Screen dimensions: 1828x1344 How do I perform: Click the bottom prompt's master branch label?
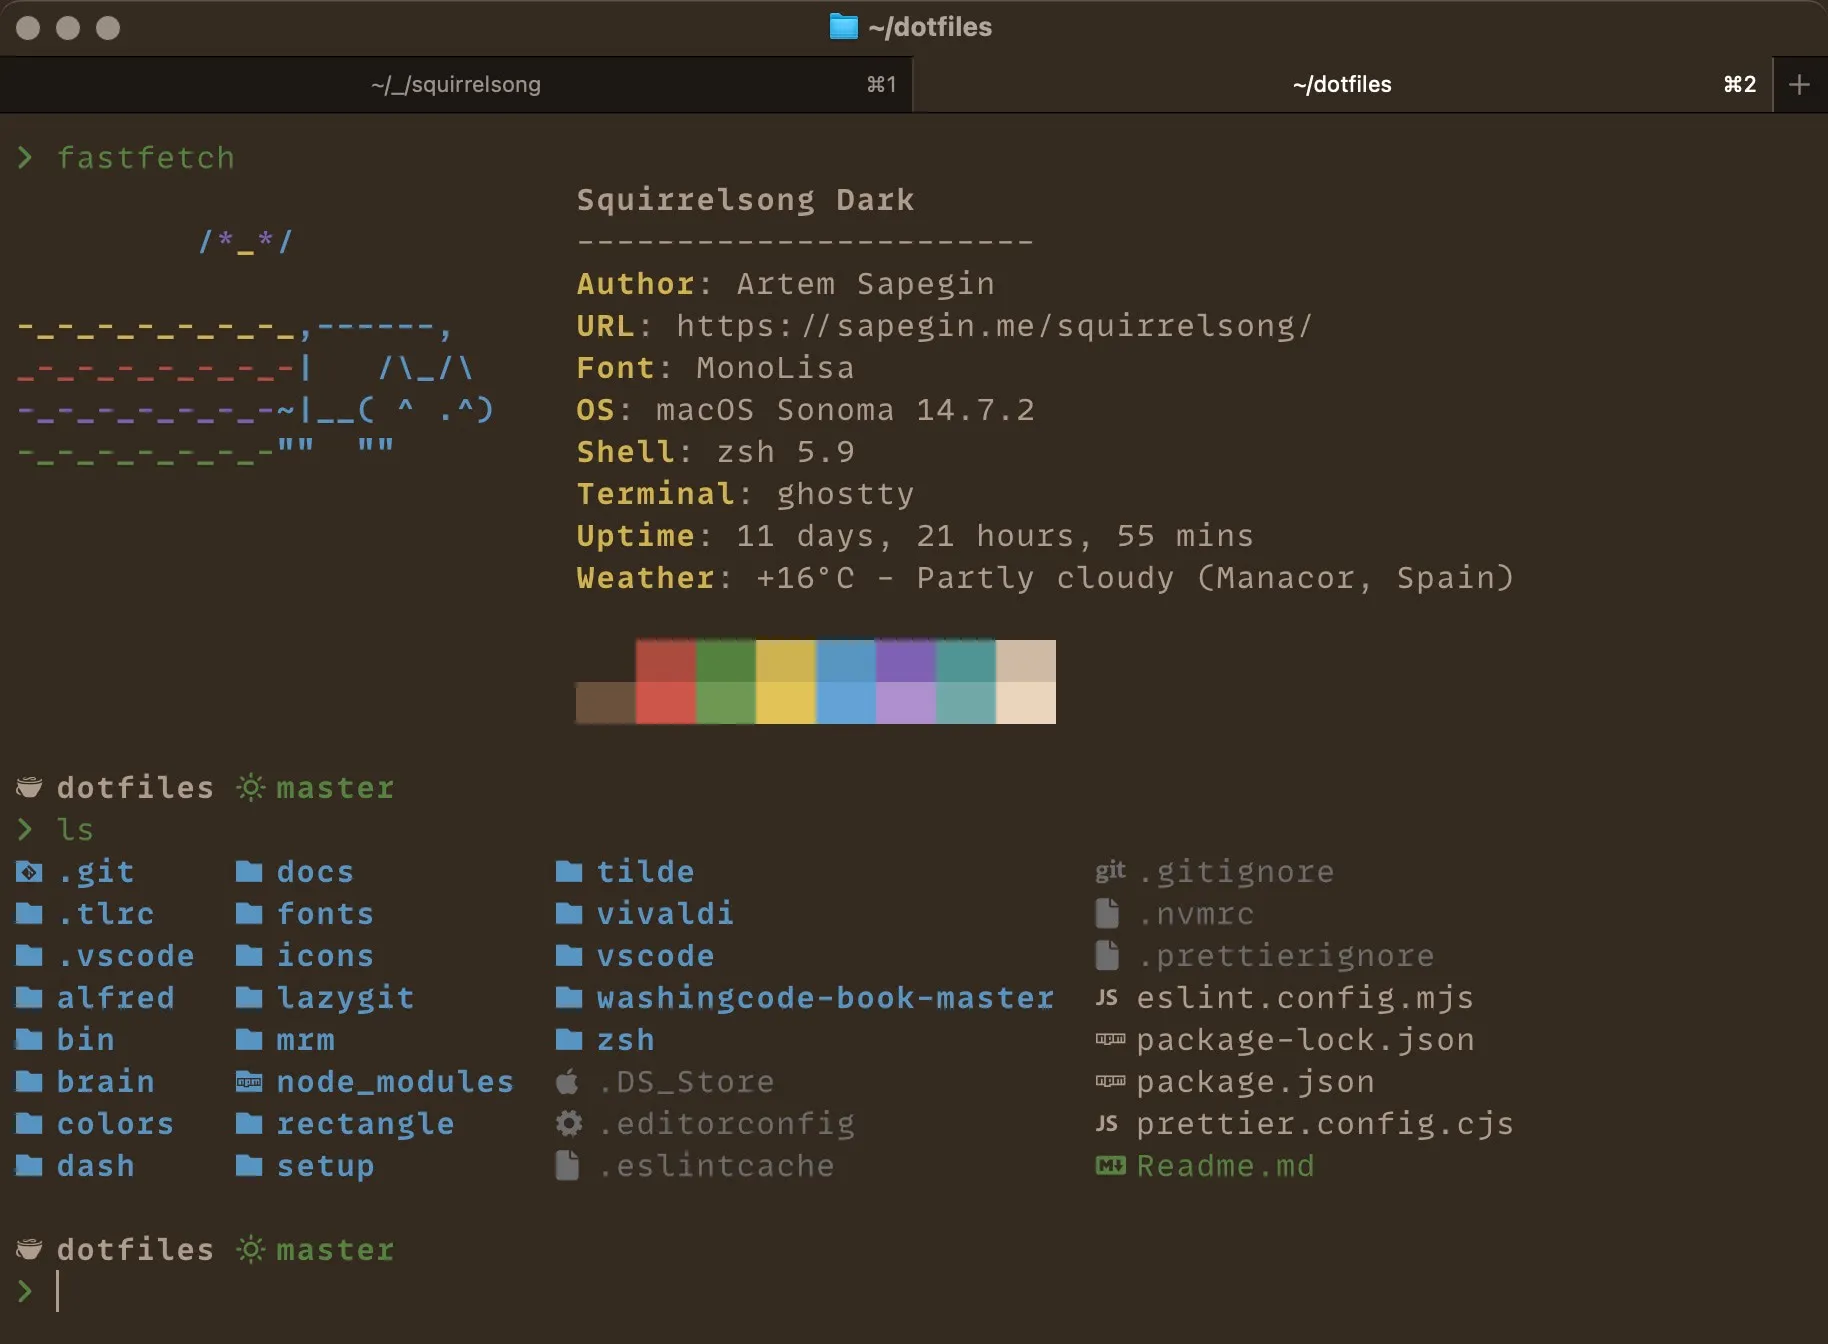pos(335,1250)
